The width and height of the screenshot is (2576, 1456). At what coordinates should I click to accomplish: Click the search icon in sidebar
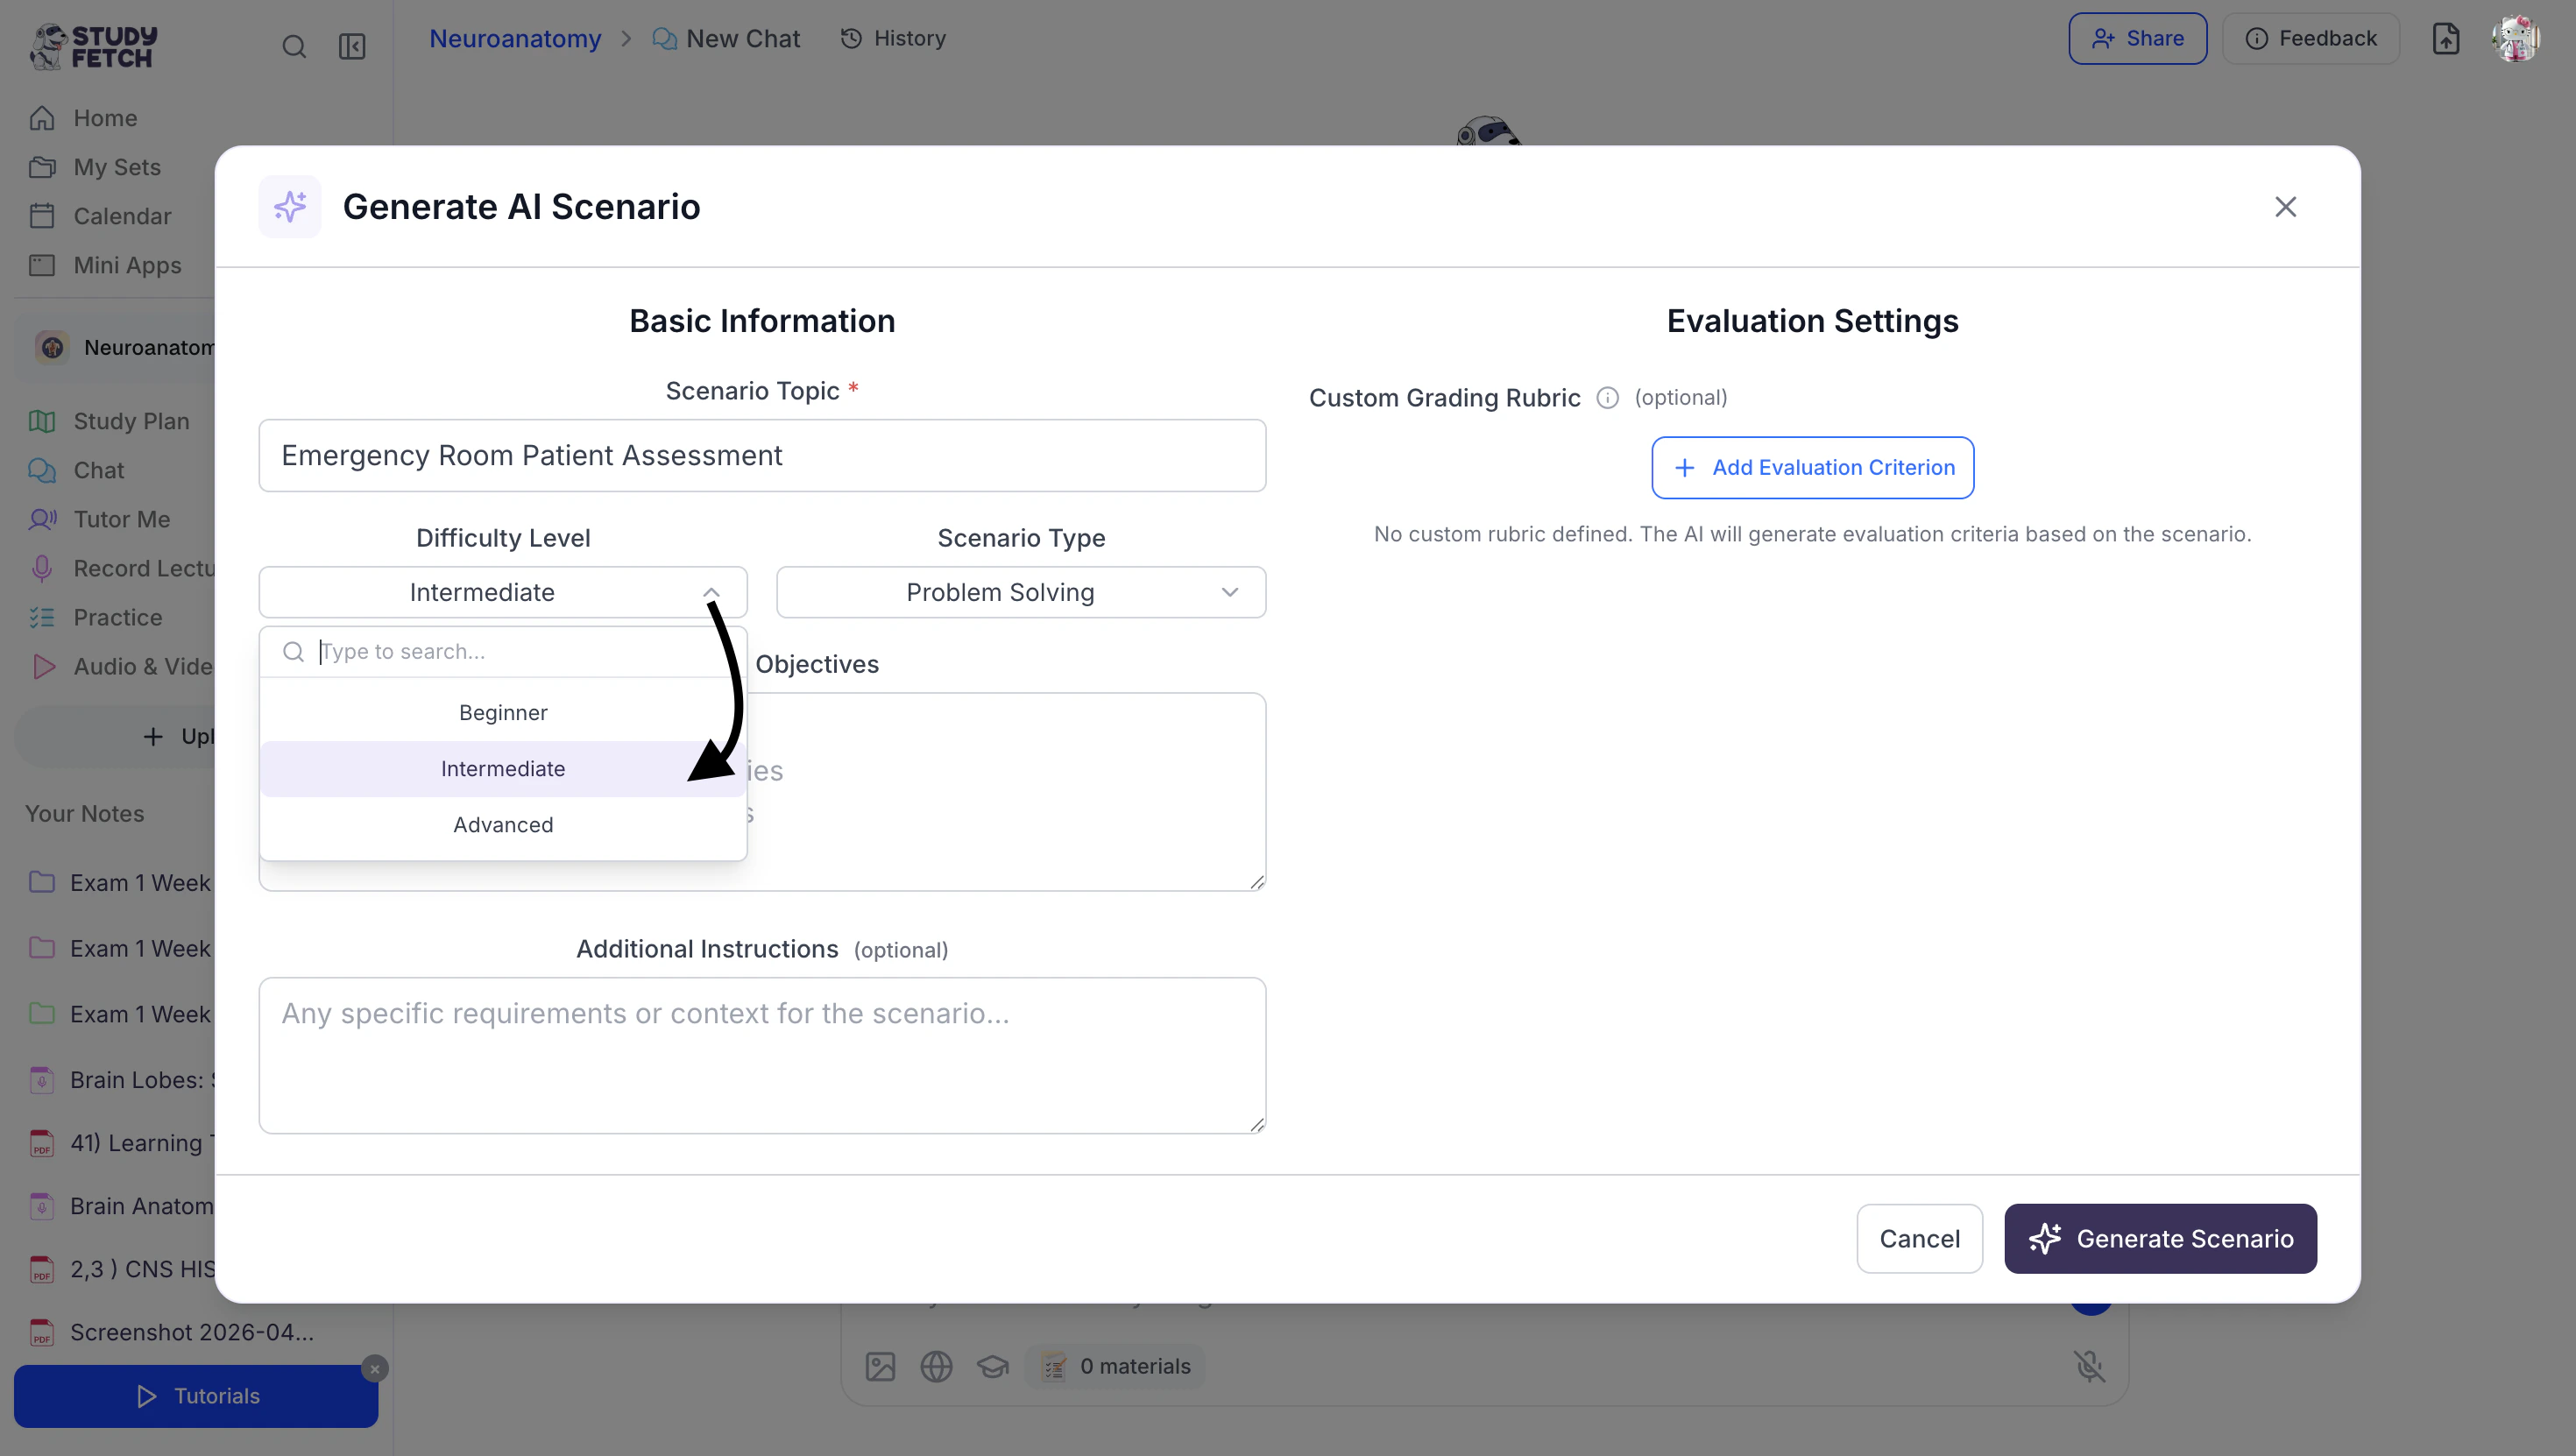coord(293,46)
